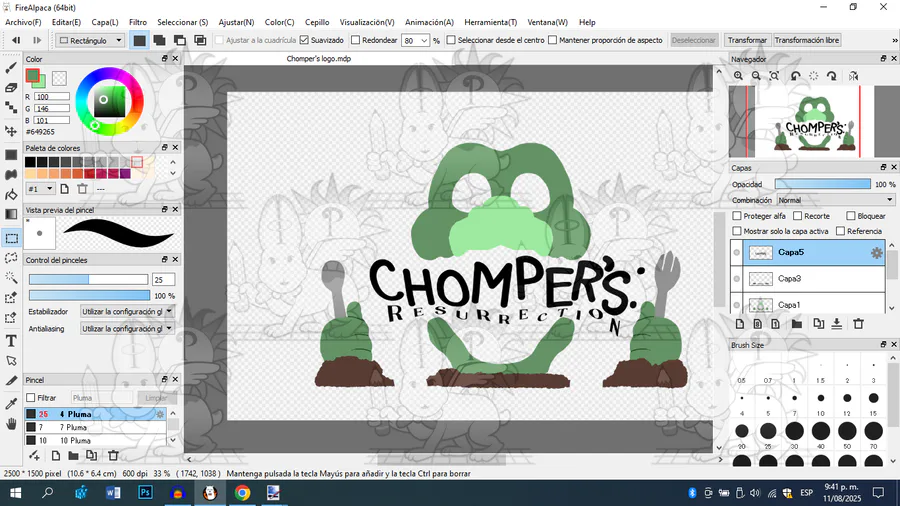The height and width of the screenshot is (506, 900).
Task: Merge layer down icon in Capas
Action: click(837, 324)
